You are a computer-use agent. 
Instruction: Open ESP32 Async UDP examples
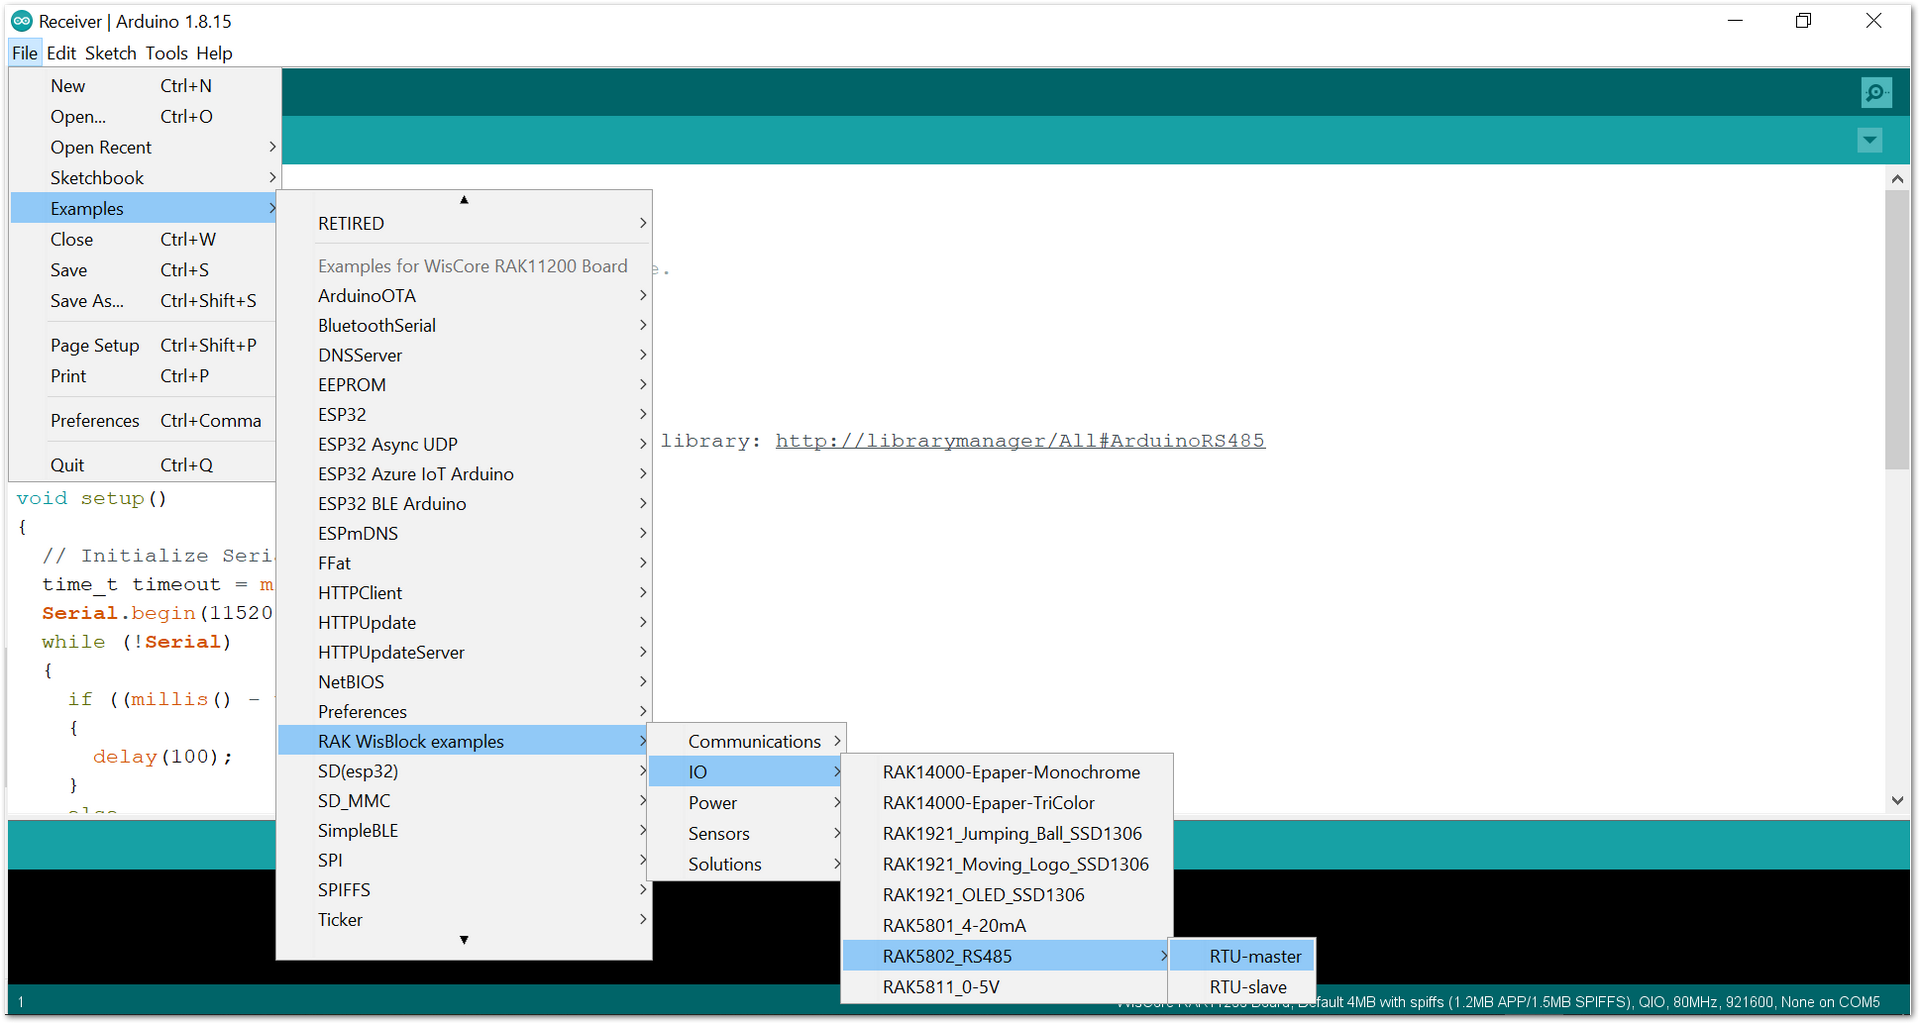[x=464, y=445]
